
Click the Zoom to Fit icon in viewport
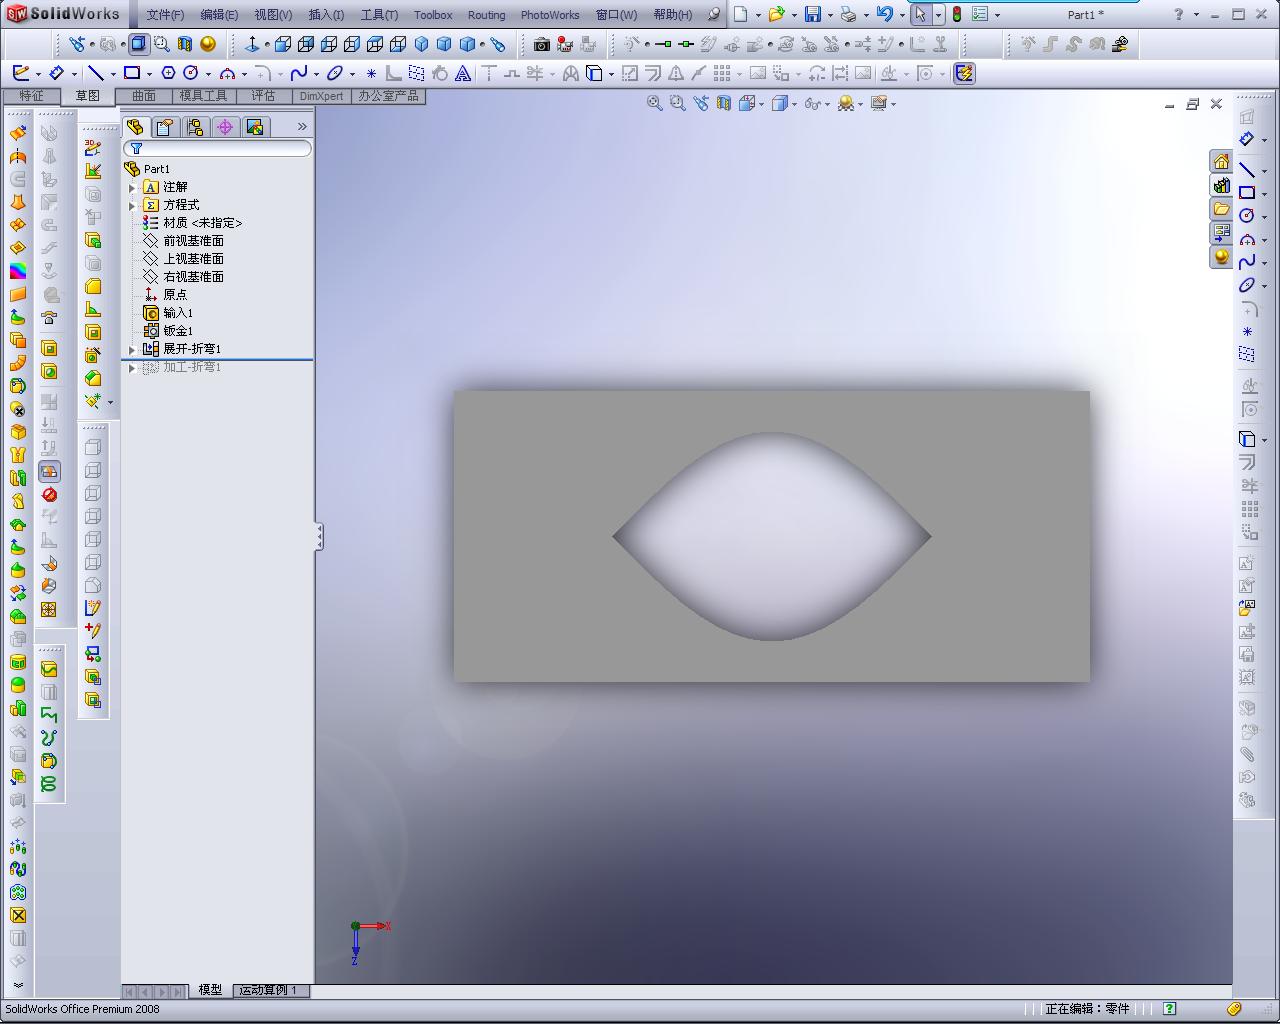pyautogui.click(x=654, y=103)
